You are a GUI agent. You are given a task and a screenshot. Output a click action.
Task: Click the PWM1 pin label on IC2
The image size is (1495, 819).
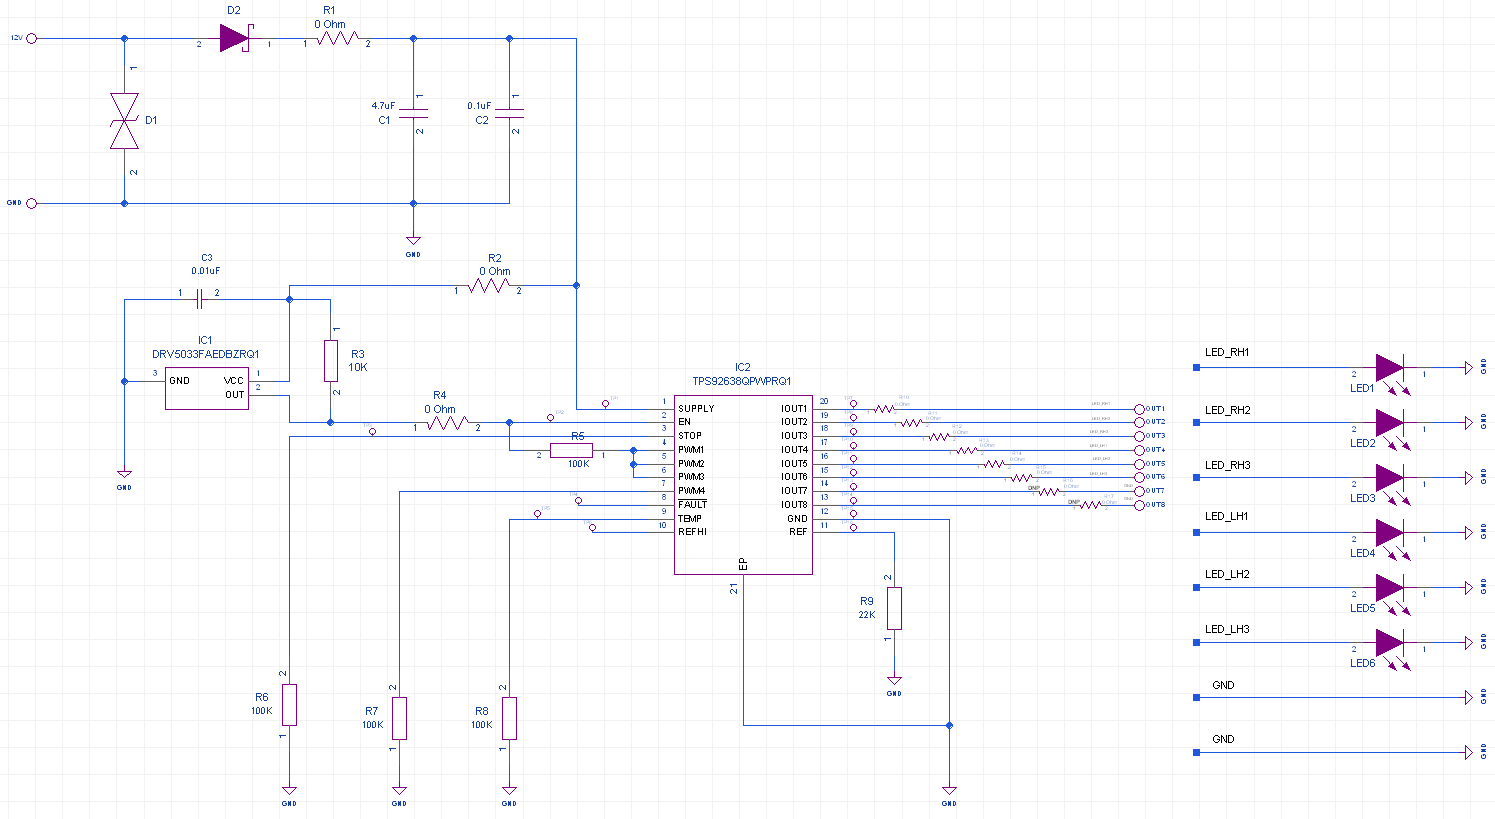point(691,450)
